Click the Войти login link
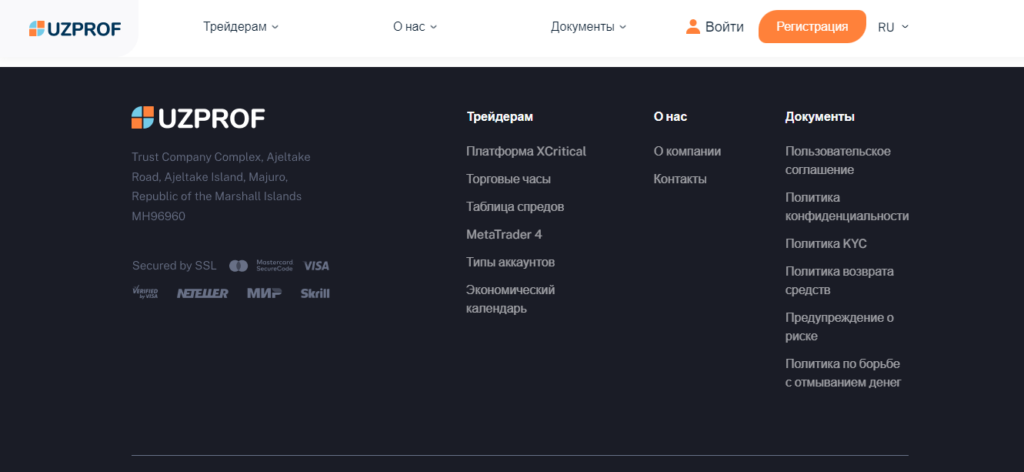 [x=724, y=27]
